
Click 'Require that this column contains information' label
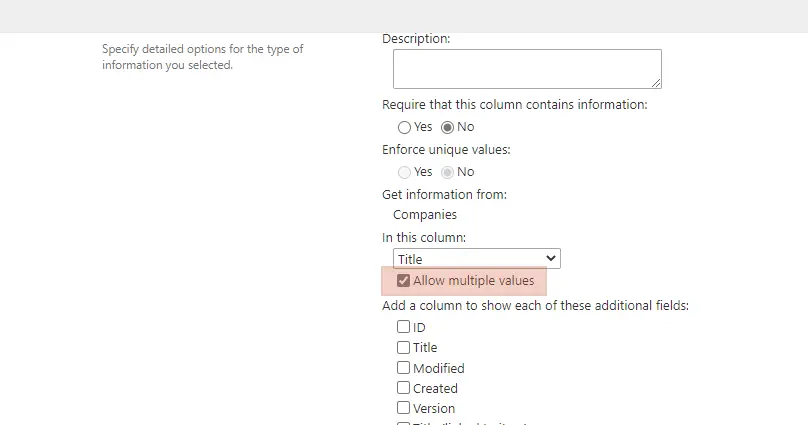(x=514, y=105)
